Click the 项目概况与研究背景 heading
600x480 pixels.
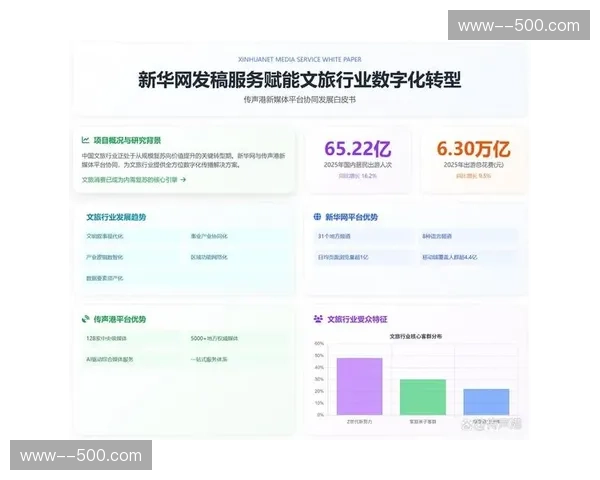click(x=127, y=140)
